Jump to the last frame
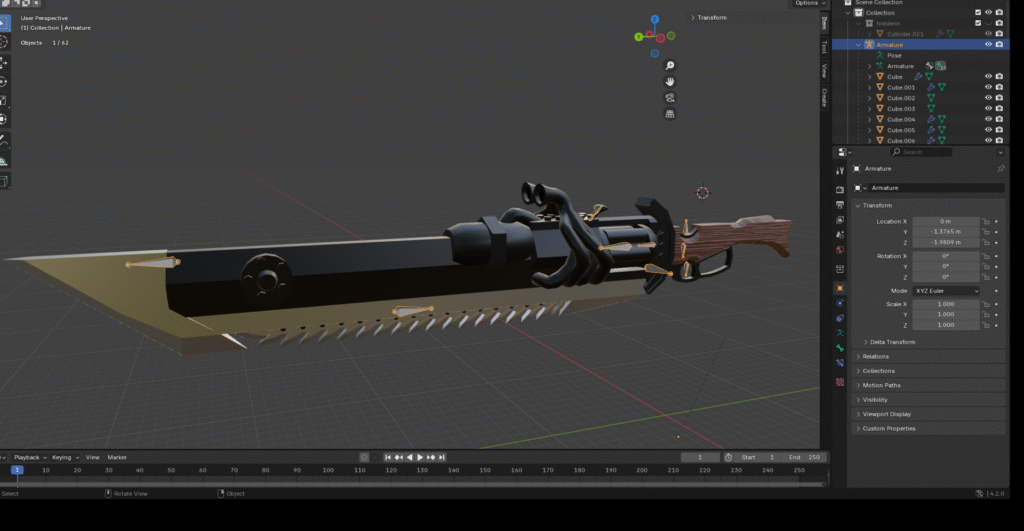The height and width of the screenshot is (531, 1024). (x=442, y=457)
